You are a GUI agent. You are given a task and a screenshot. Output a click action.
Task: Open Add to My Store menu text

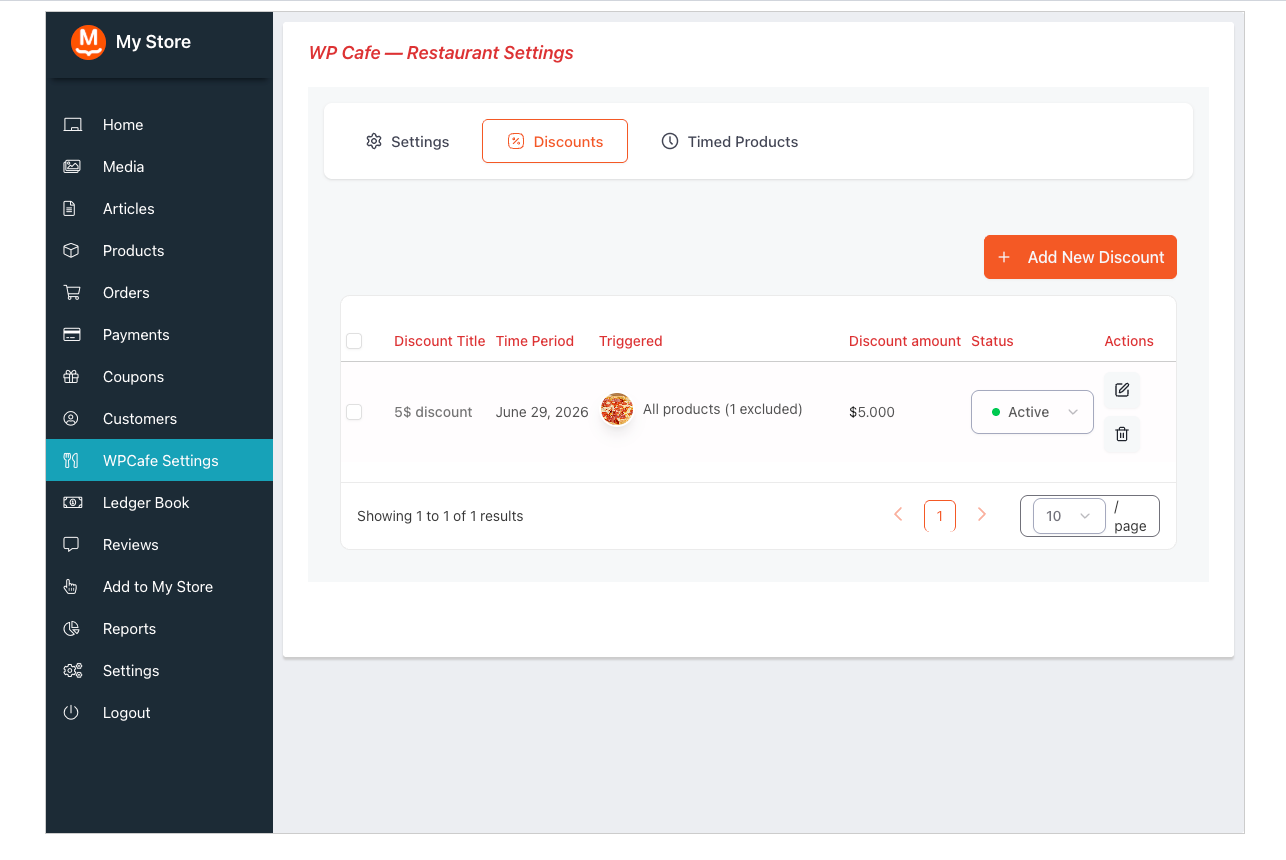point(158,587)
